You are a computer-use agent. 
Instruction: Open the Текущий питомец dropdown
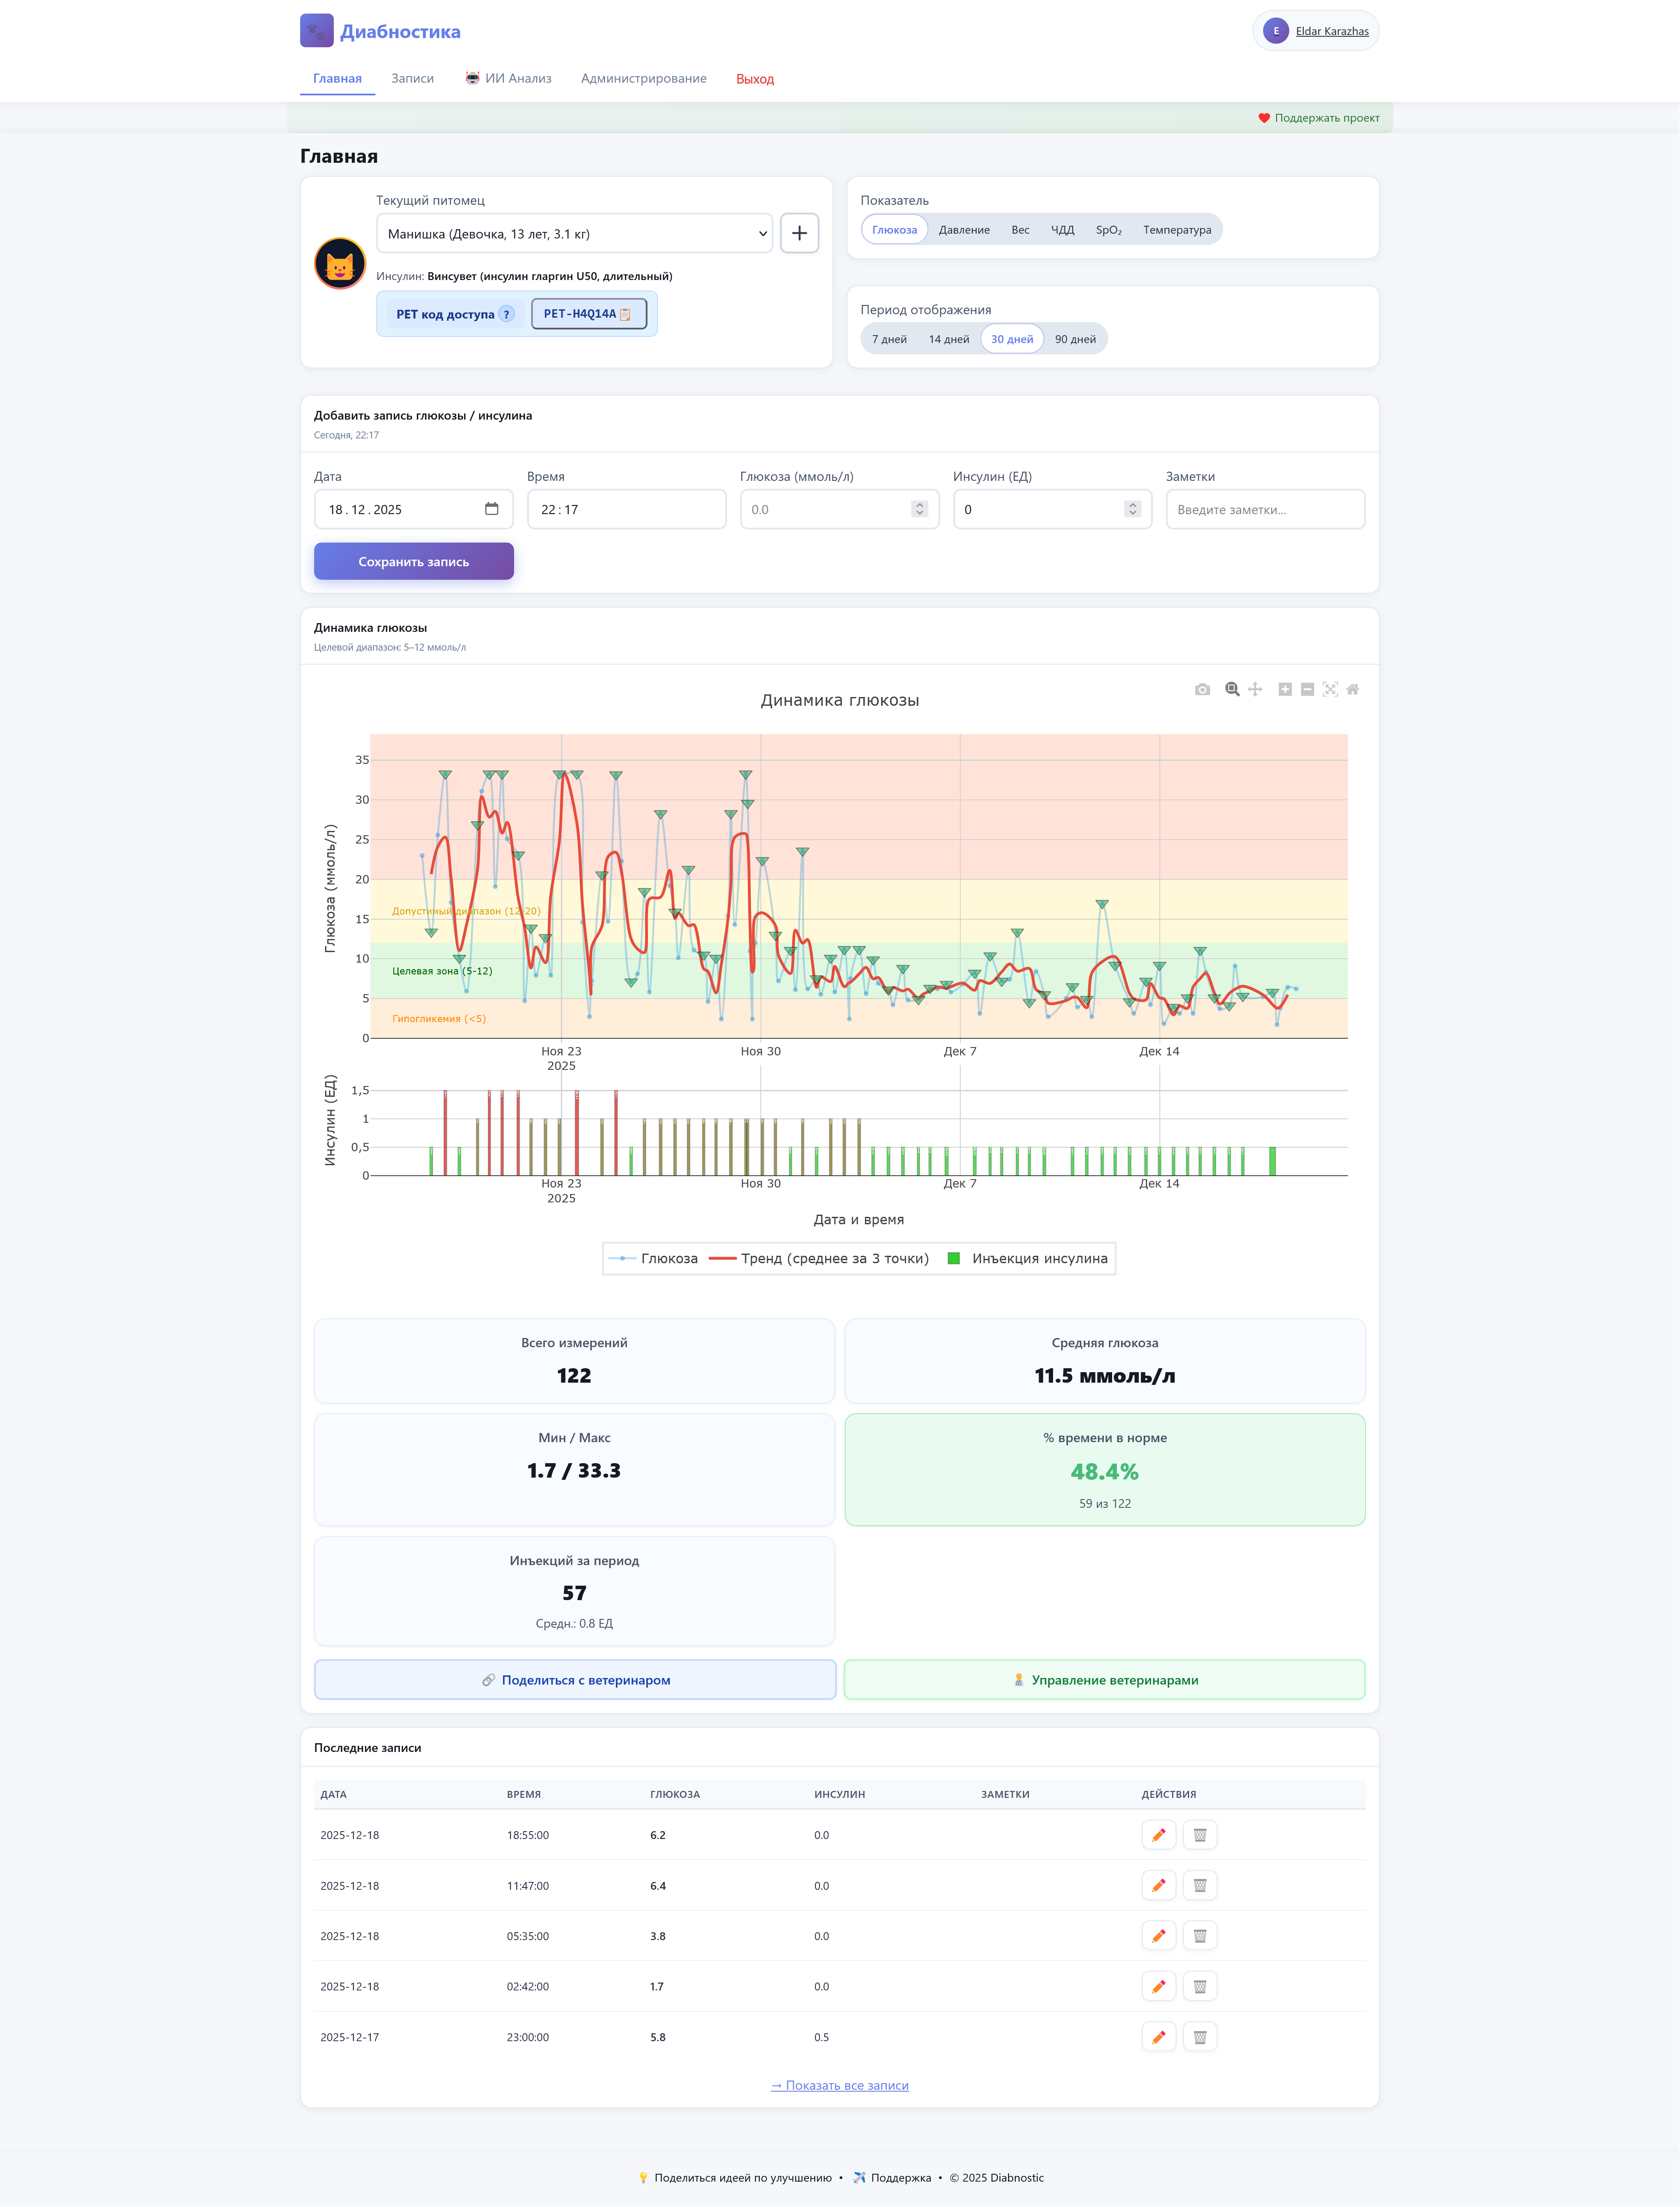pyautogui.click(x=574, y=233)
